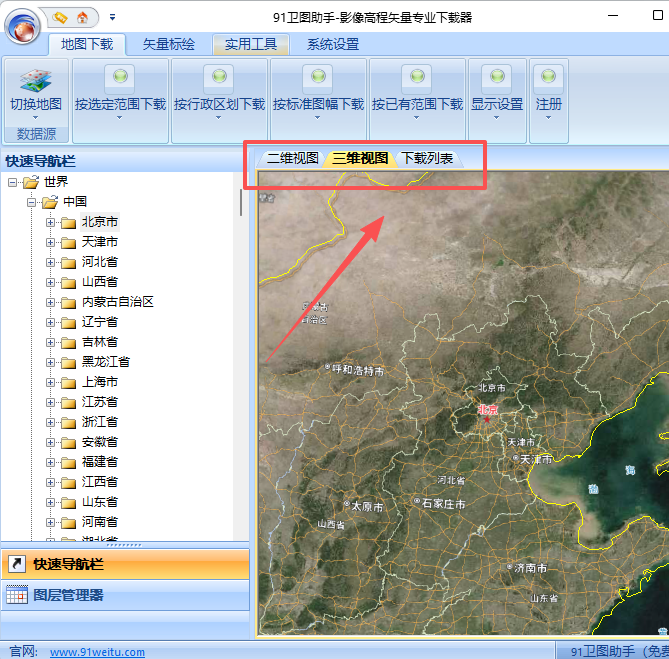669x659 pixels.
Task: Click the red star marking 北京 on map
Action: point(487,419)
